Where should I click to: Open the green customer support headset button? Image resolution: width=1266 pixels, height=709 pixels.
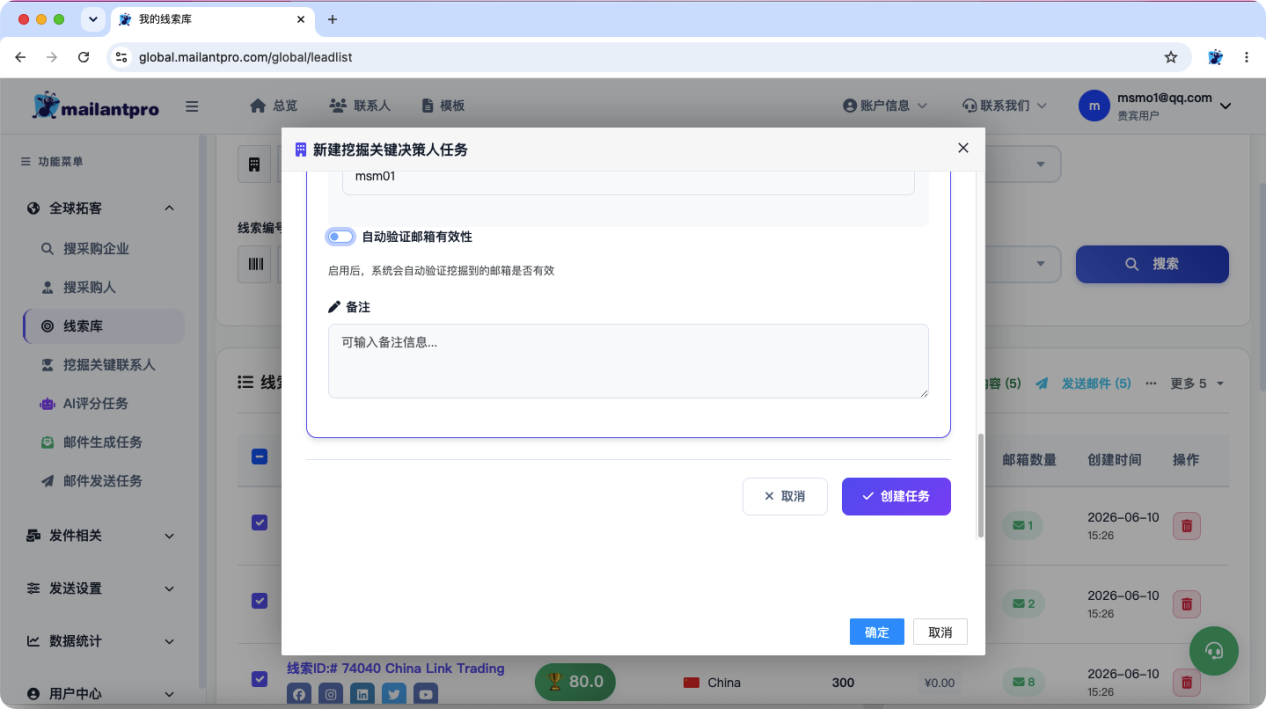[x=1214, y=651]
